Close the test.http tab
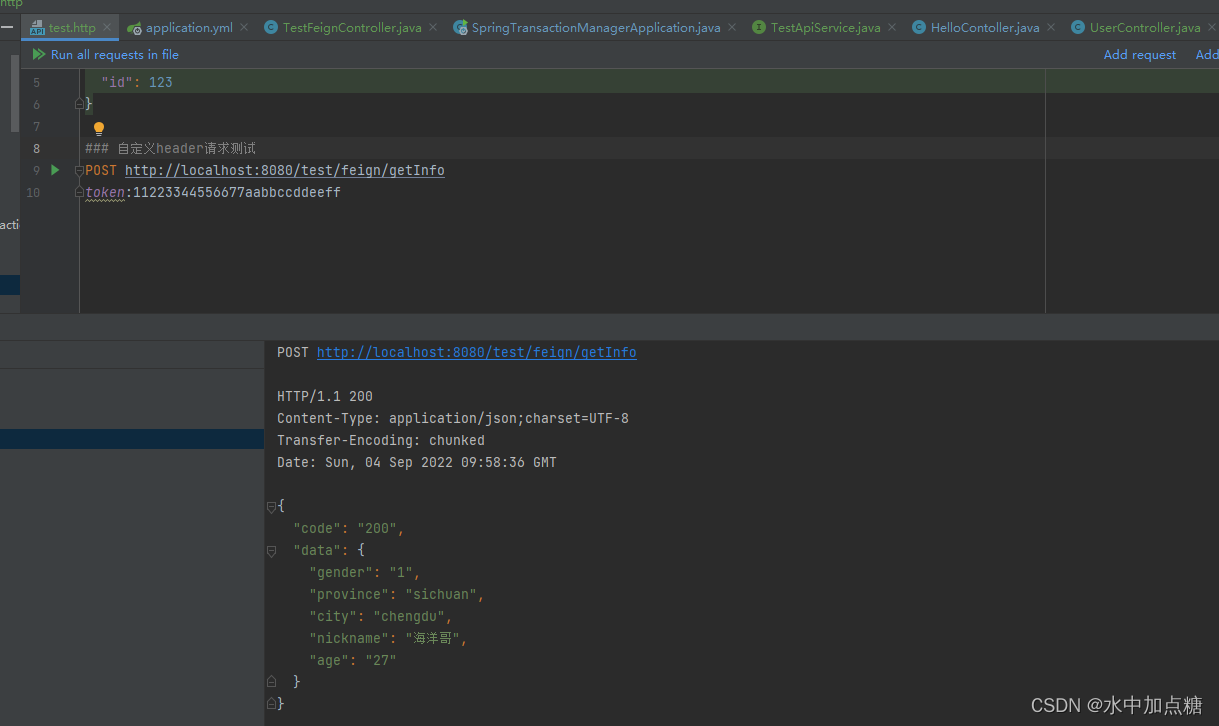This screenshot has height=726, width=1219. 106,27
